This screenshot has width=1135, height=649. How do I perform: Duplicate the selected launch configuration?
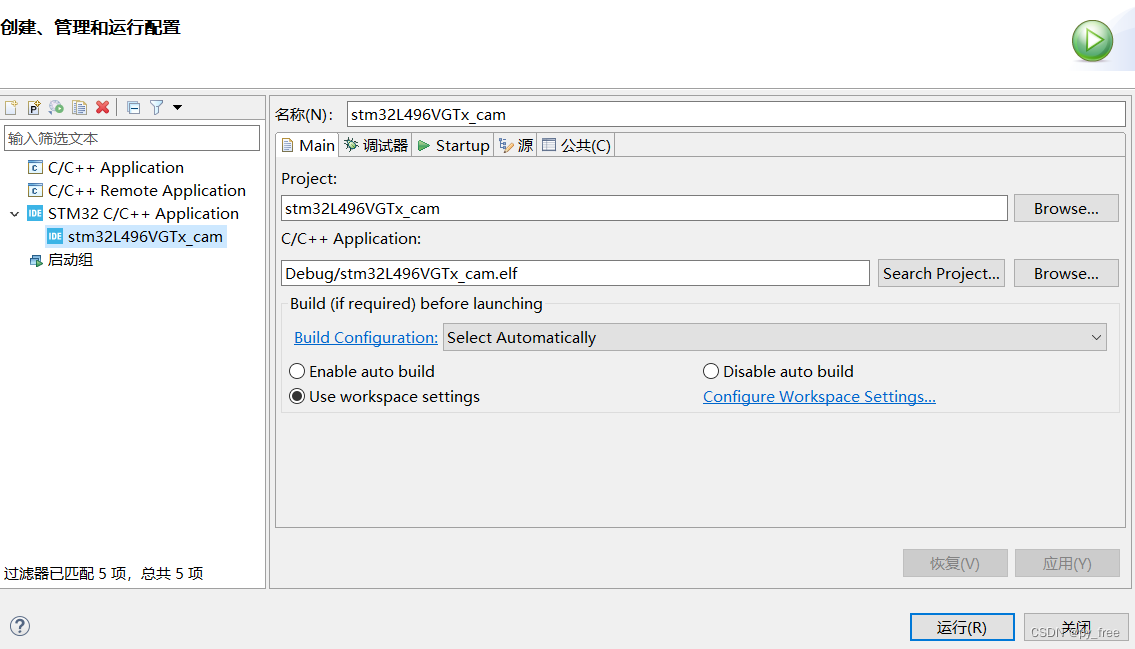(x=79, y=107)
